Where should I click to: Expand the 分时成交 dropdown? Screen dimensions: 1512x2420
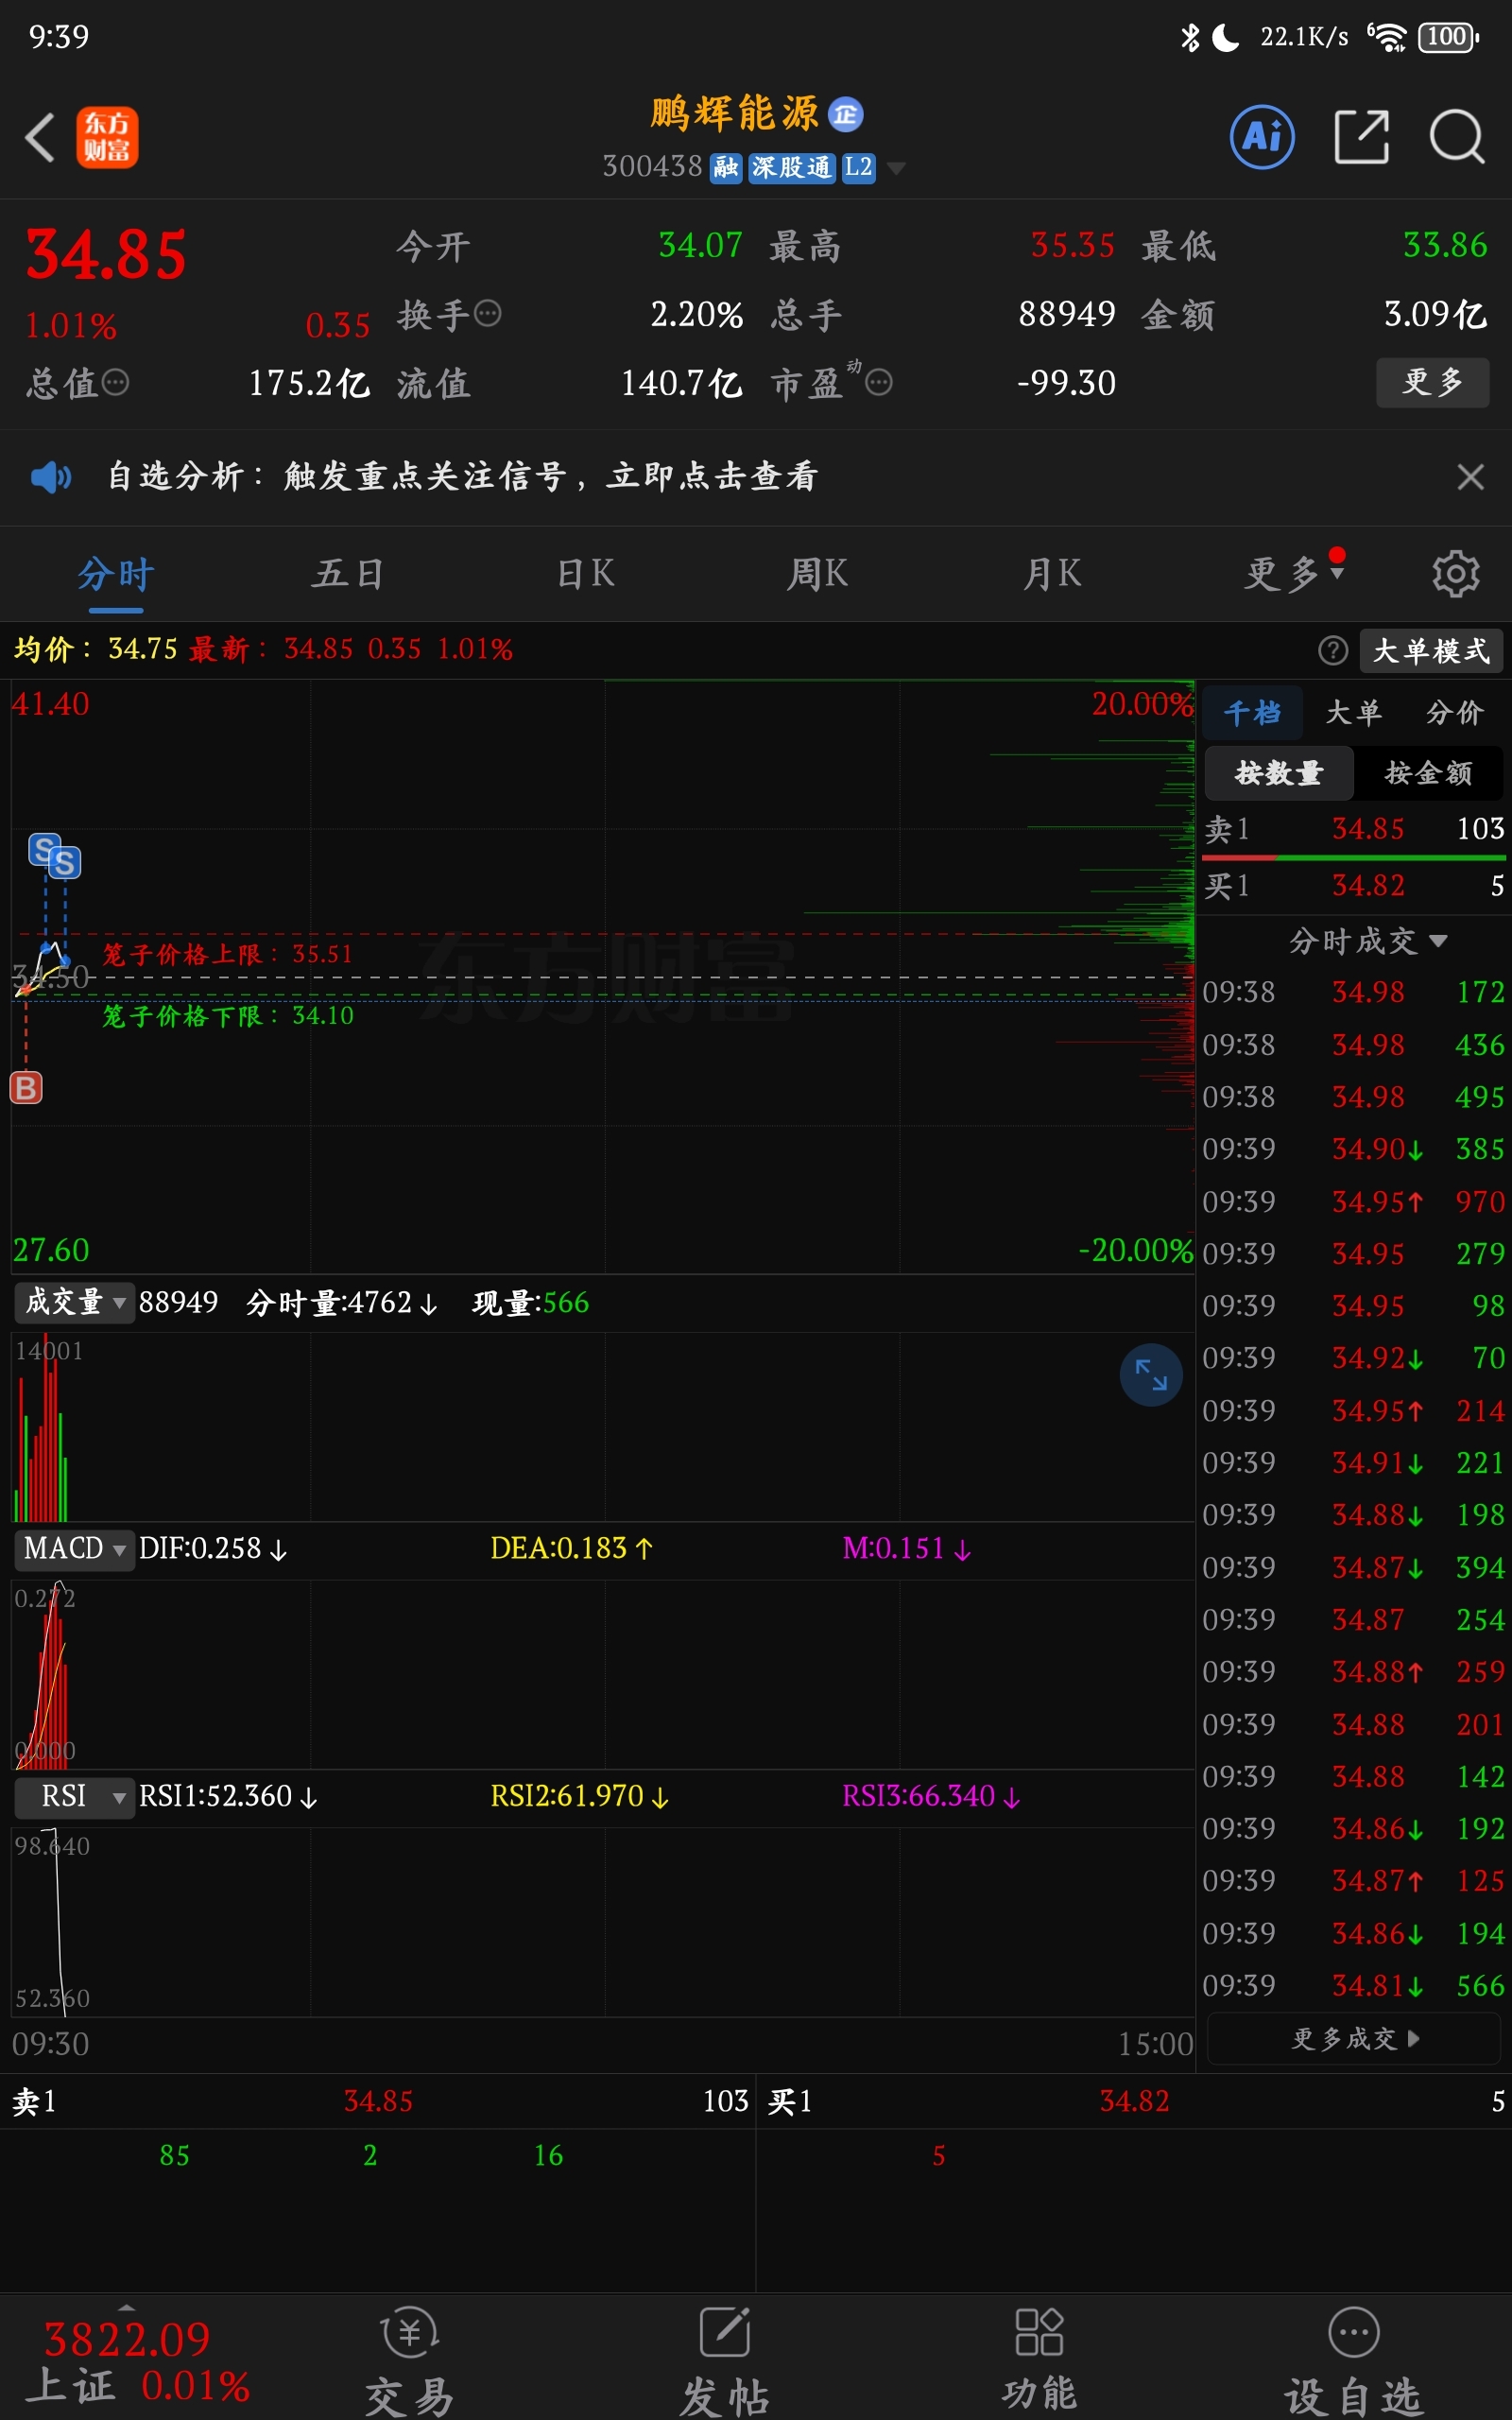pyautogui.click(x=1368, y=941)
